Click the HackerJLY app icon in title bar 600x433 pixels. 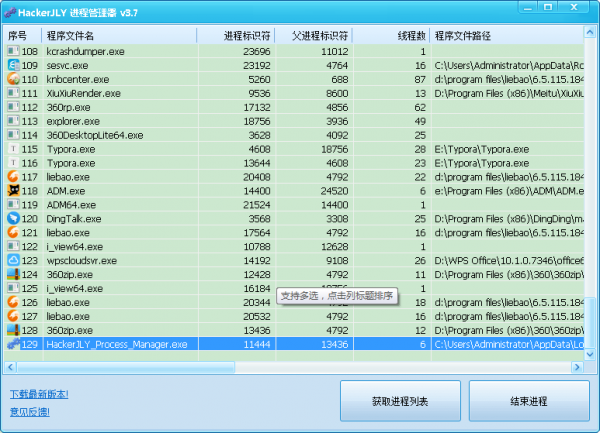(x=10, y=13)
